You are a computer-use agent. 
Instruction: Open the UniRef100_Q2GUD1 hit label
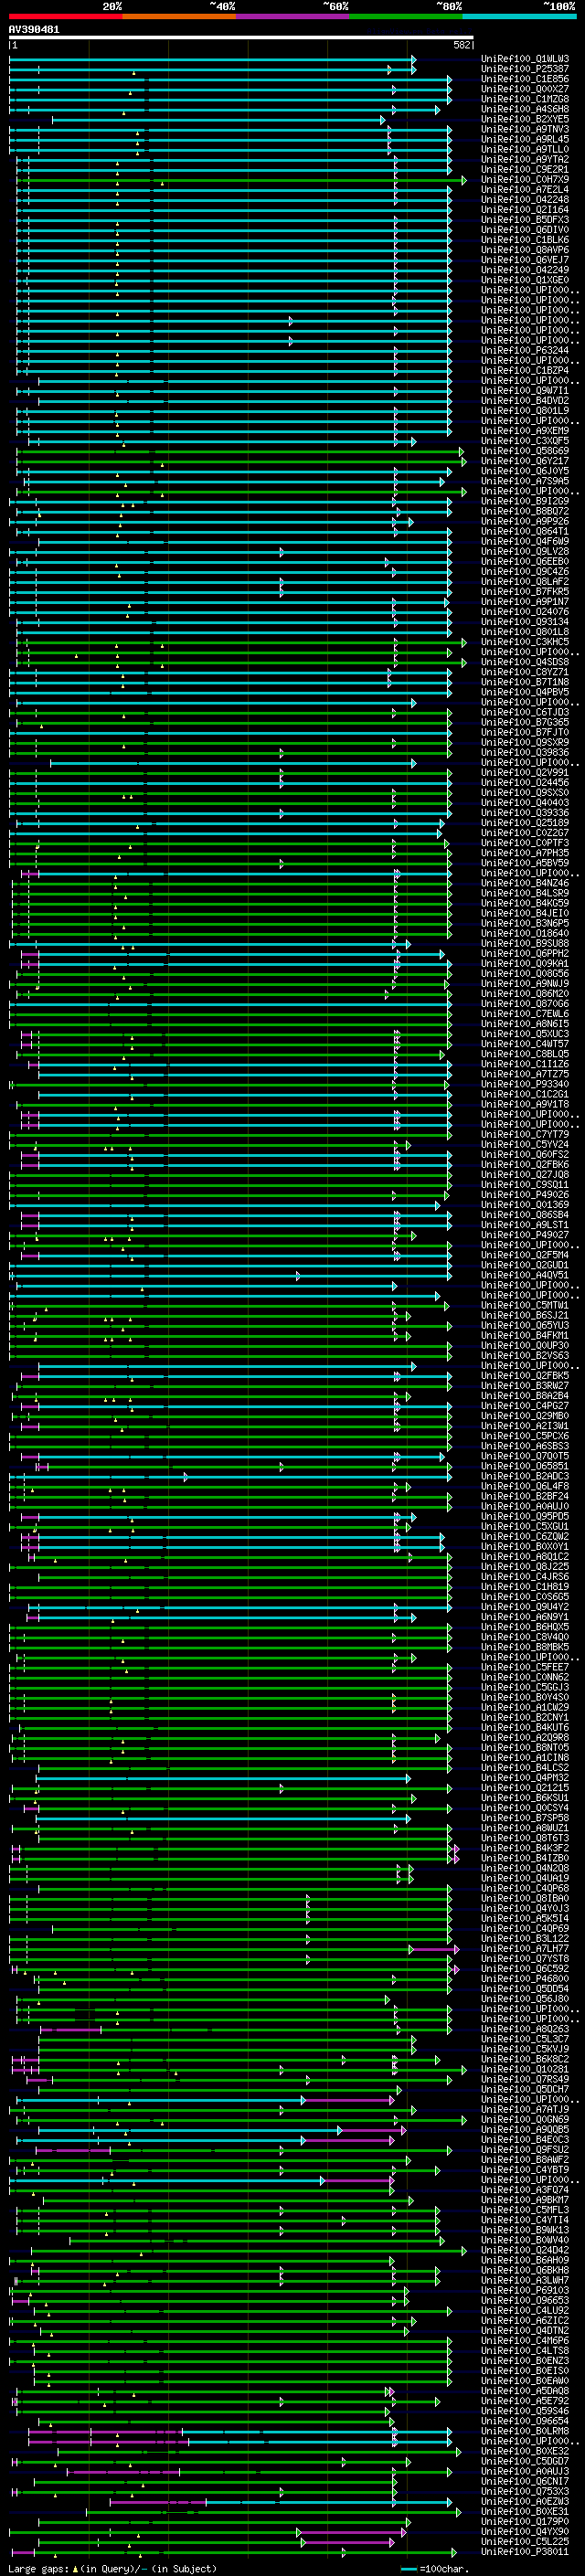pos(525,1264)
